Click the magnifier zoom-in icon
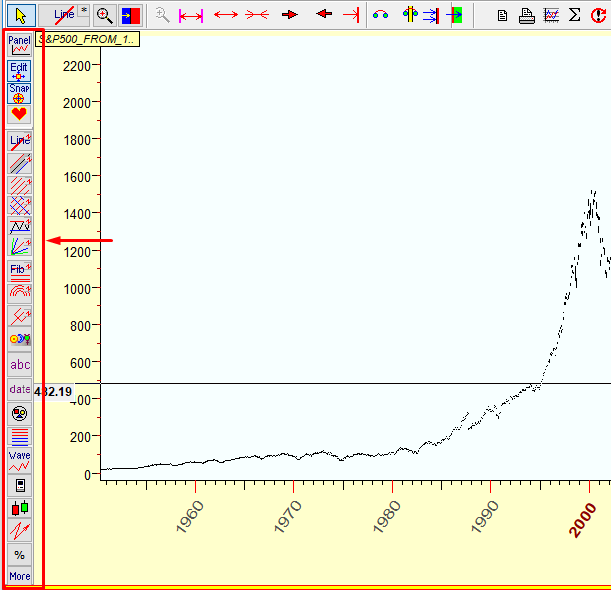 104,15
